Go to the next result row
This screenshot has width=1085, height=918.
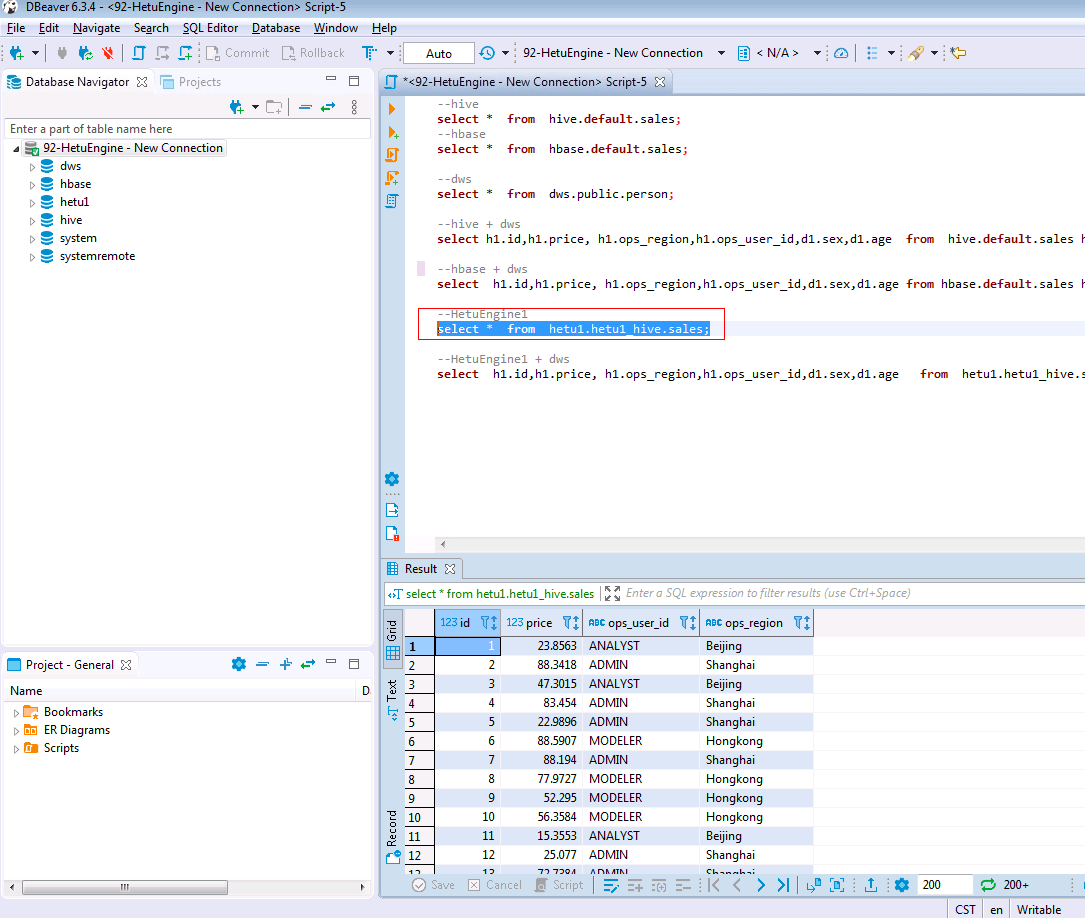pyautogui.click(x=761, y=885)
